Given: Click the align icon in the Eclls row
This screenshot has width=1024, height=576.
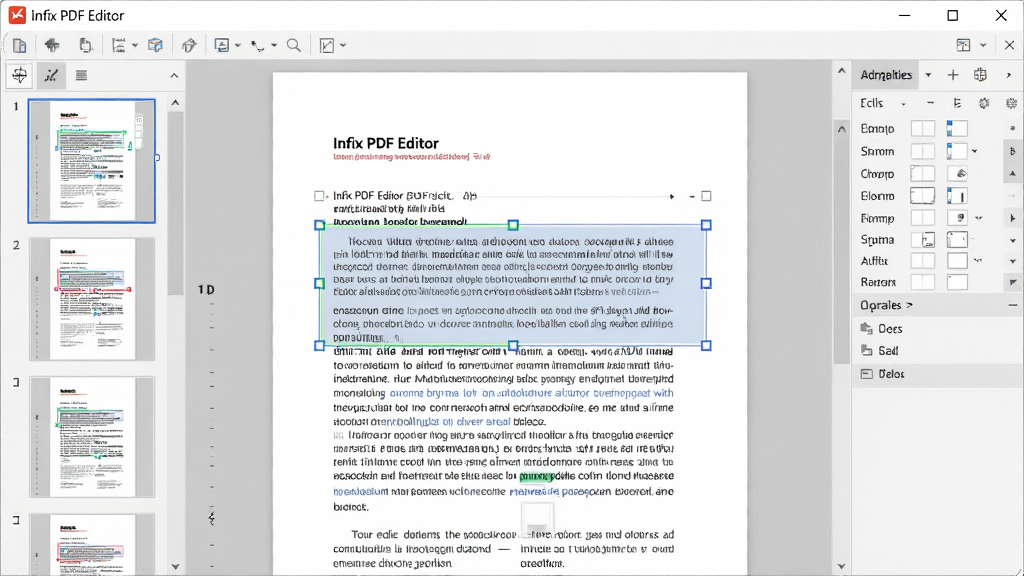Looking at the screenshot, I should (x=957, y=103).
